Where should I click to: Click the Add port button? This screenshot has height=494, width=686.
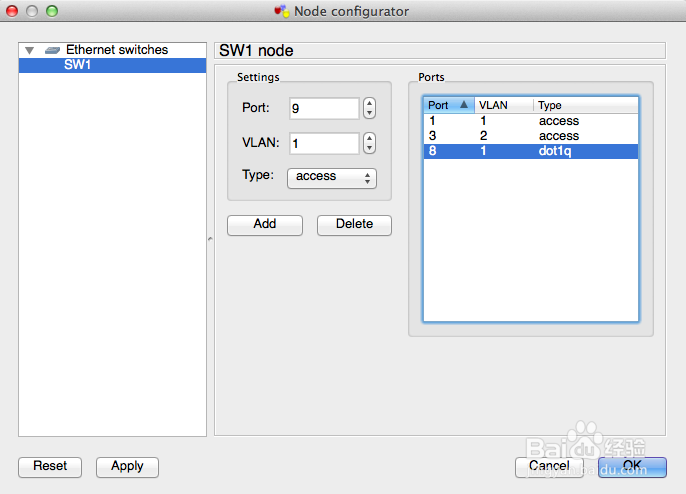(x=265, y=224)
